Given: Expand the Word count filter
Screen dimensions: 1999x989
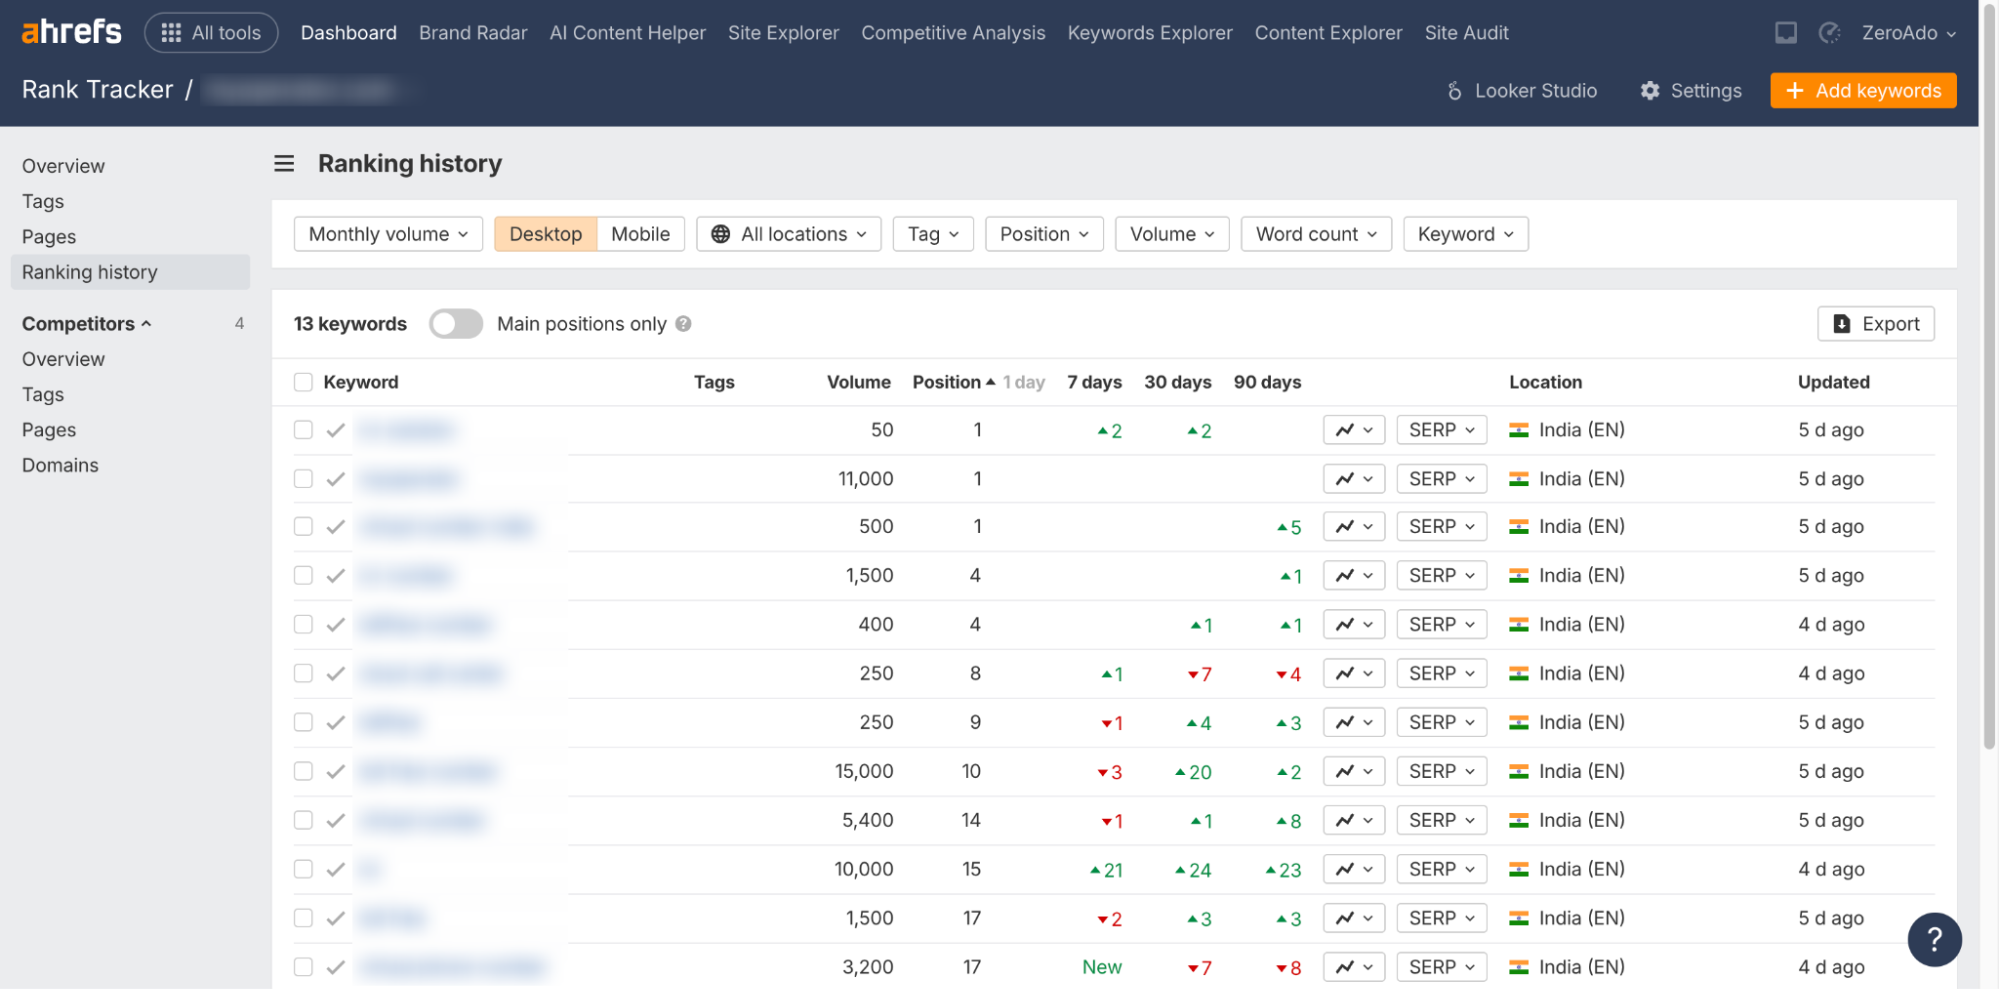Looking at the screenshot, I should (x=1316, y=234).
